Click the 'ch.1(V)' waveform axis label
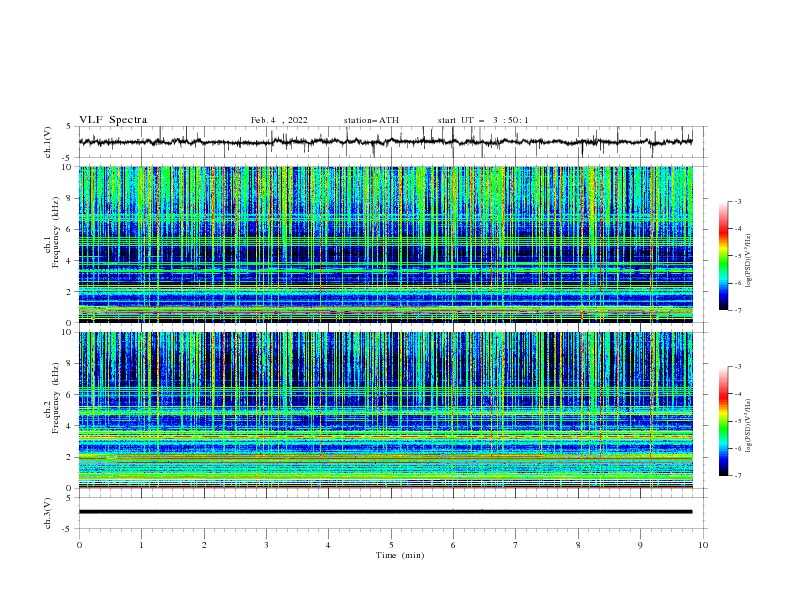This screenshot has width=792, height=612. (48, 142)
